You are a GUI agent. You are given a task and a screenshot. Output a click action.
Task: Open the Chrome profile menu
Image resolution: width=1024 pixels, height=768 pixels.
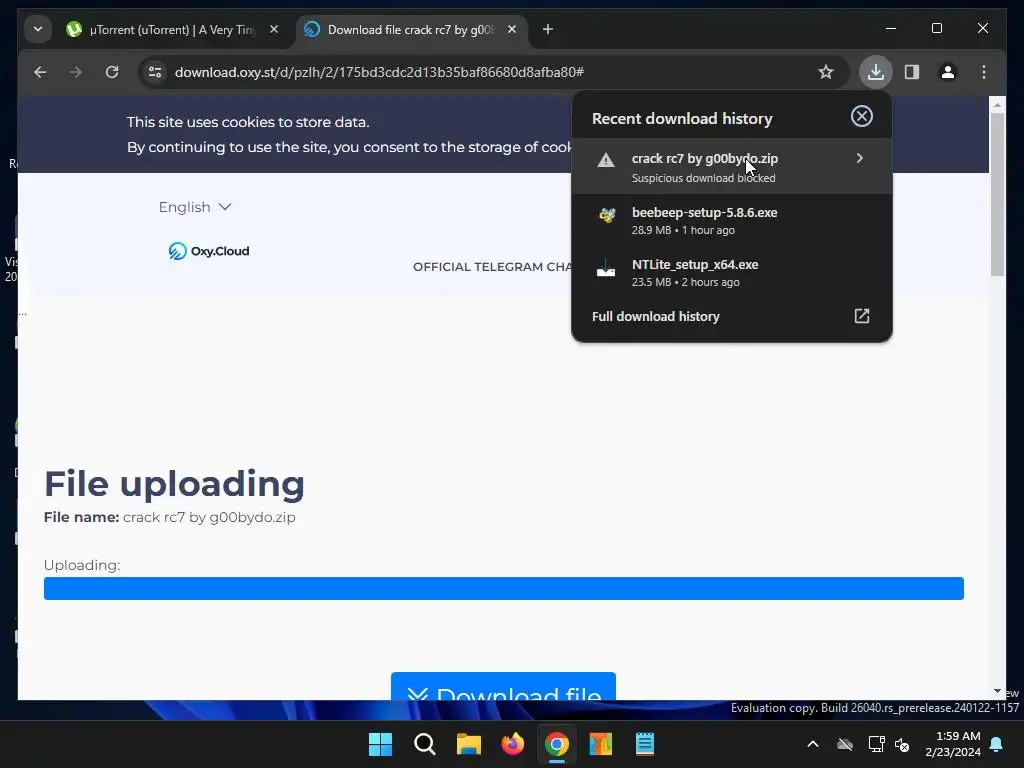948,72
